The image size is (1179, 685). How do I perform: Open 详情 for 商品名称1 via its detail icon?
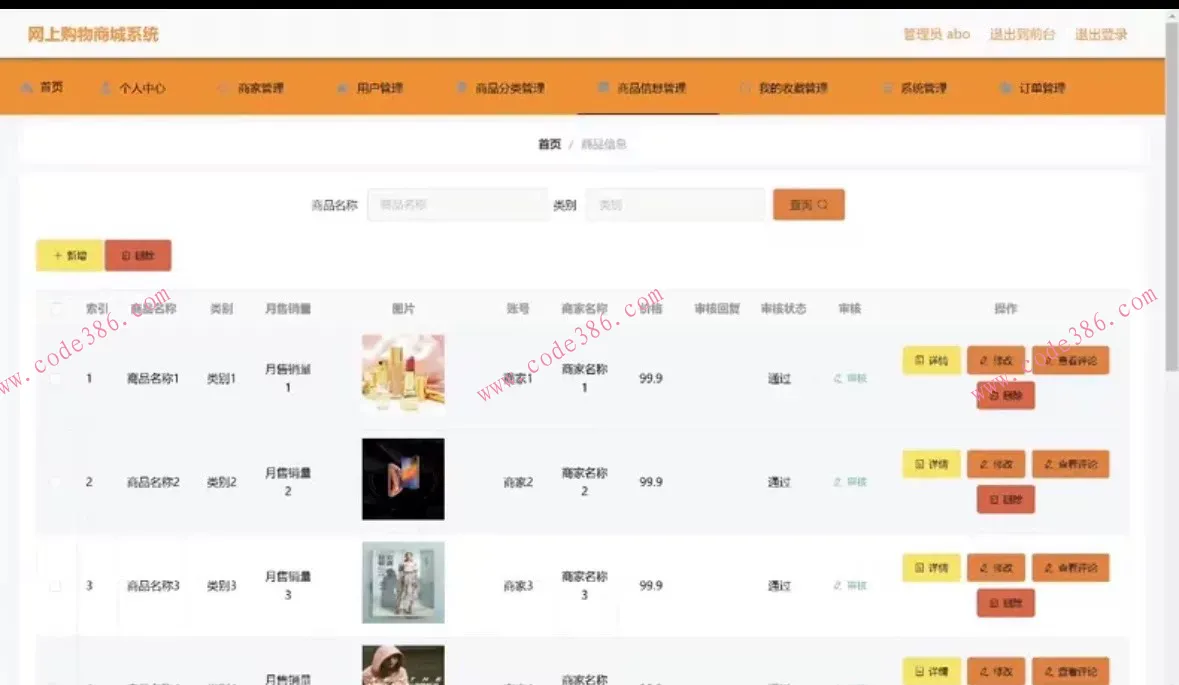[x=920, y=360]
